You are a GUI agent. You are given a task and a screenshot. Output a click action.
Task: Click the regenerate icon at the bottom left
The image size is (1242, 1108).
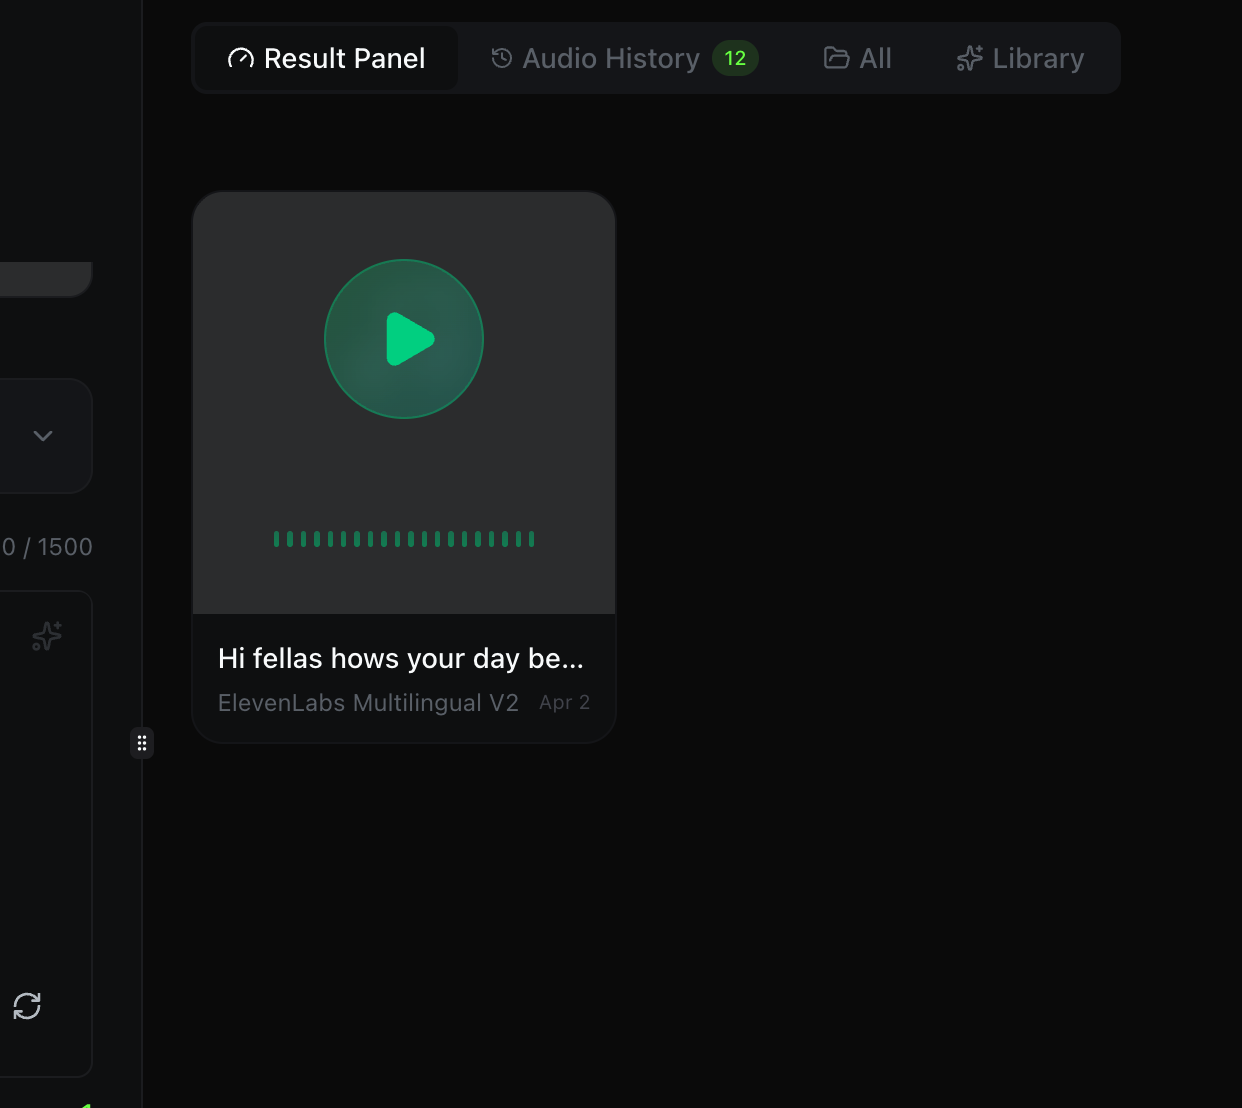[x=27, y=1006]
